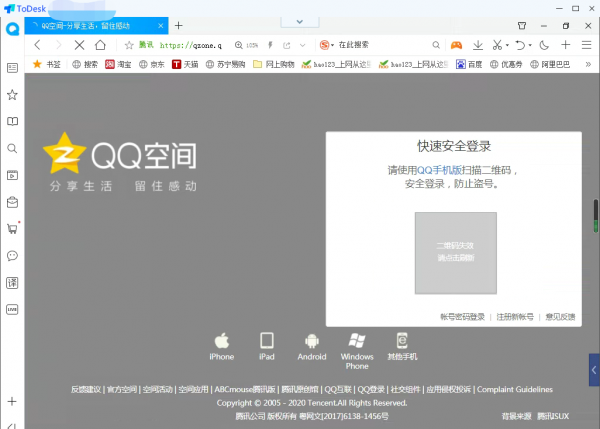600x429 pixels.
Task: Add a sidebar app with plus icon
Action: [x=12, y=401]
